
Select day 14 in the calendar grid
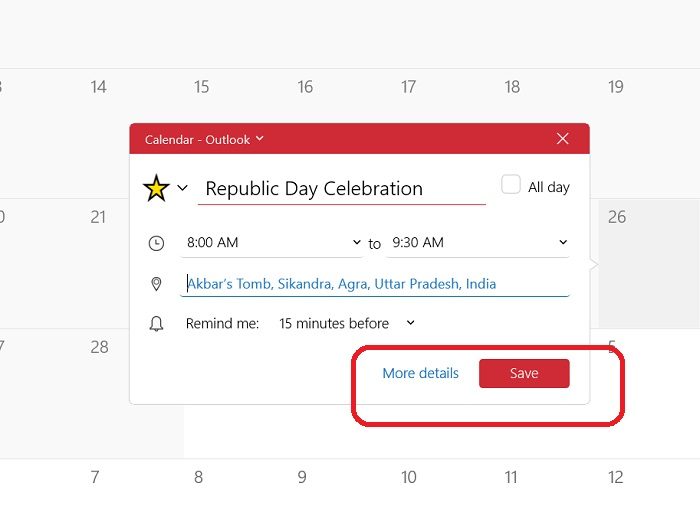(x=98, y=87)
